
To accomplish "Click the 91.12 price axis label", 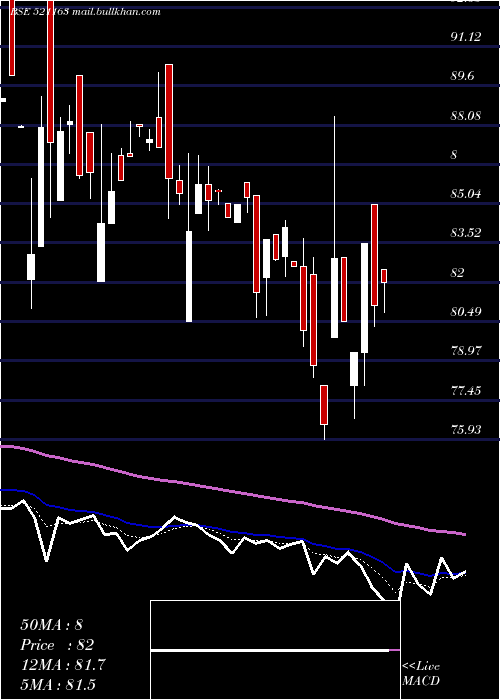I will click(x=466, y=37).
